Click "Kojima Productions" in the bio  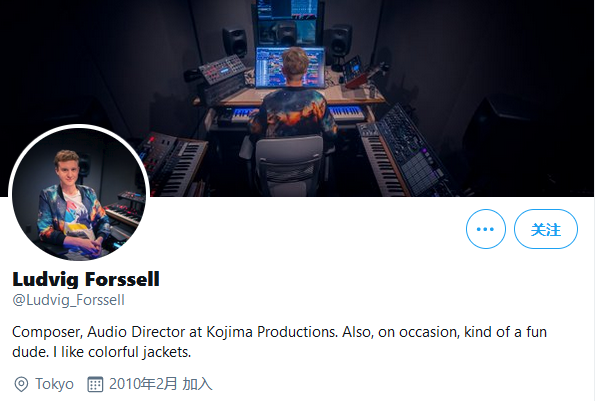click(x=272, y=332)
